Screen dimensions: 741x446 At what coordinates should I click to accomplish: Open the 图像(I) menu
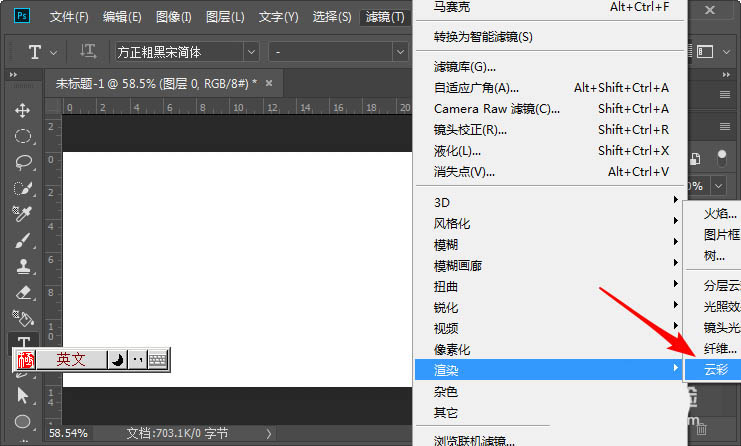(x=173, y=17)
